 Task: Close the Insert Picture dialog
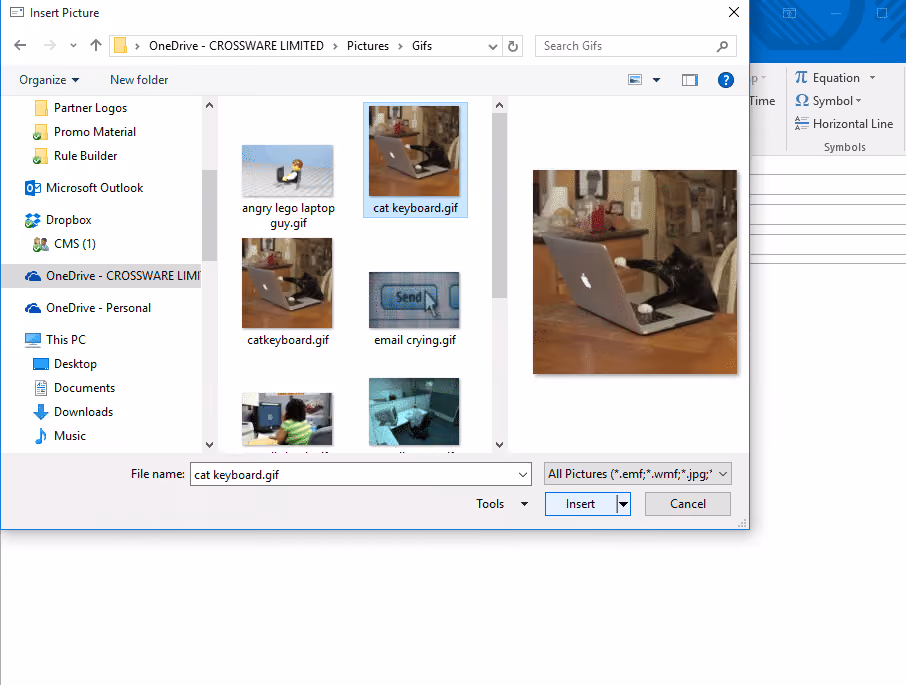point(734,12)
